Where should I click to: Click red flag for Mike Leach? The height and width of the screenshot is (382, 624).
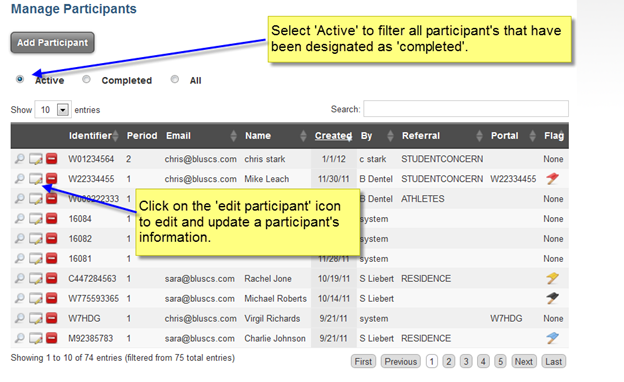point(552,179)
